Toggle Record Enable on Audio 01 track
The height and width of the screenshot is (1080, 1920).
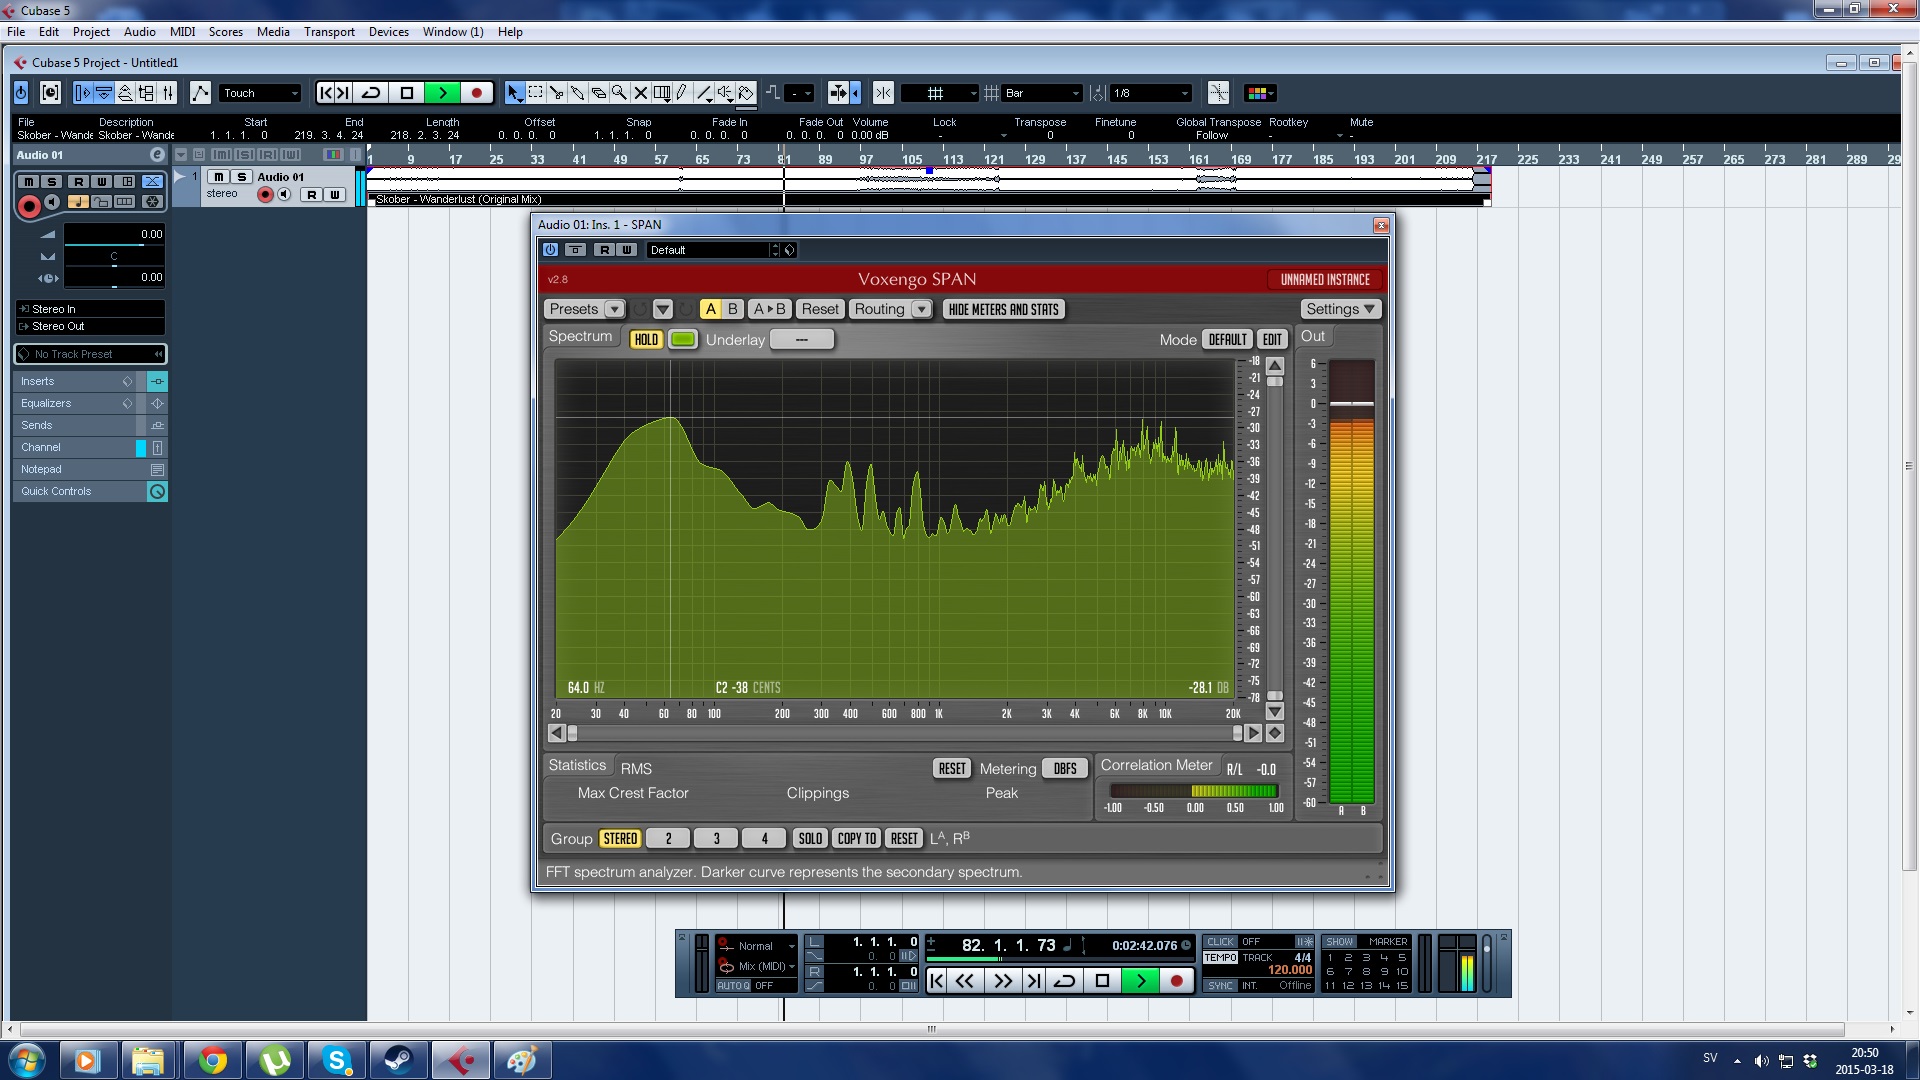265,195
